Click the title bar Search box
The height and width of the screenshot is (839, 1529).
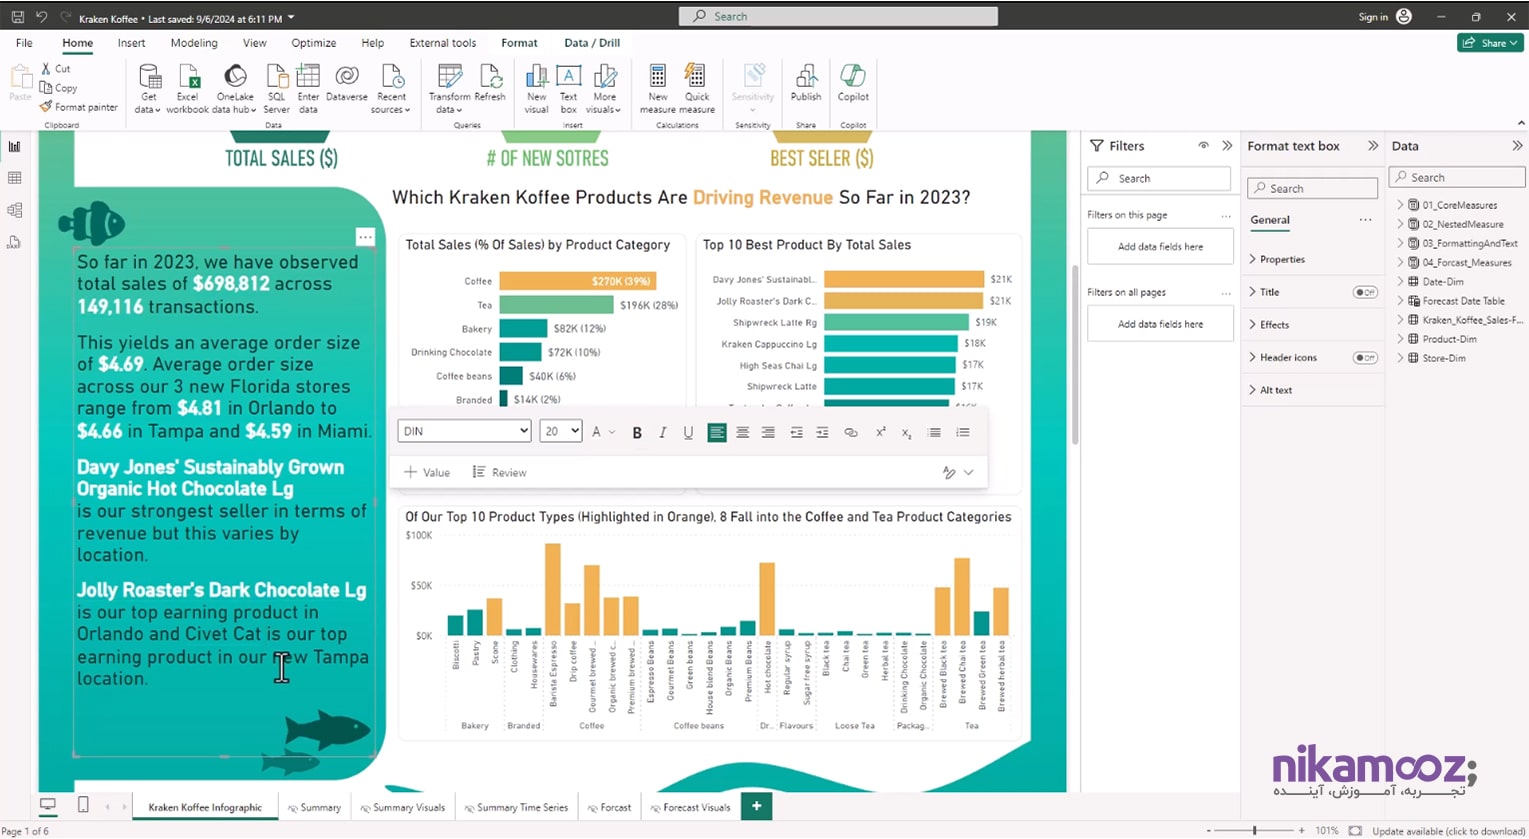(838, 16)
